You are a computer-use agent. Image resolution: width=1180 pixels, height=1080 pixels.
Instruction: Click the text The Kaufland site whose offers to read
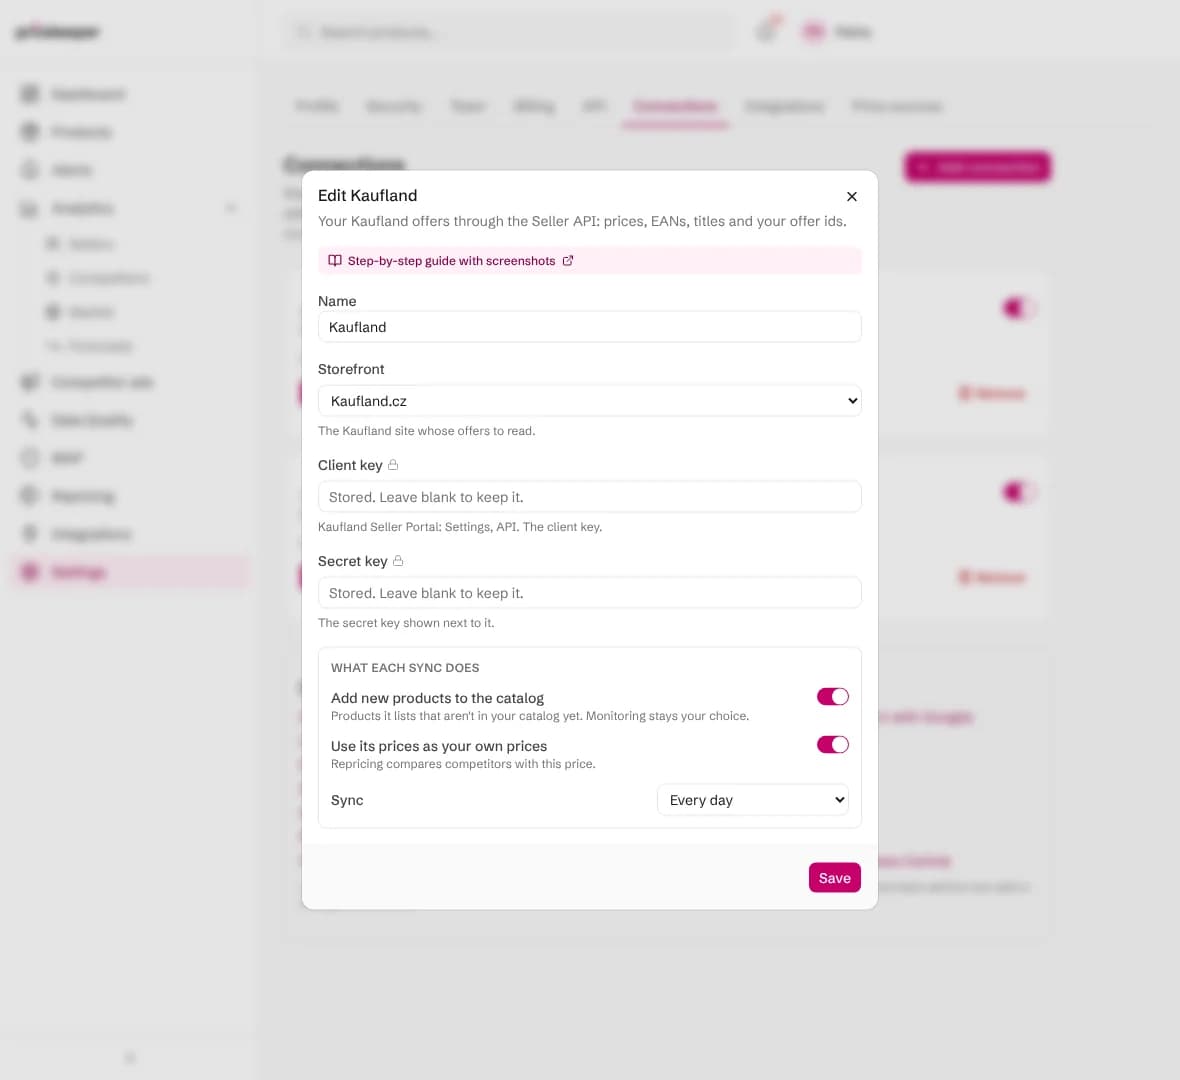tap(426, 430)
